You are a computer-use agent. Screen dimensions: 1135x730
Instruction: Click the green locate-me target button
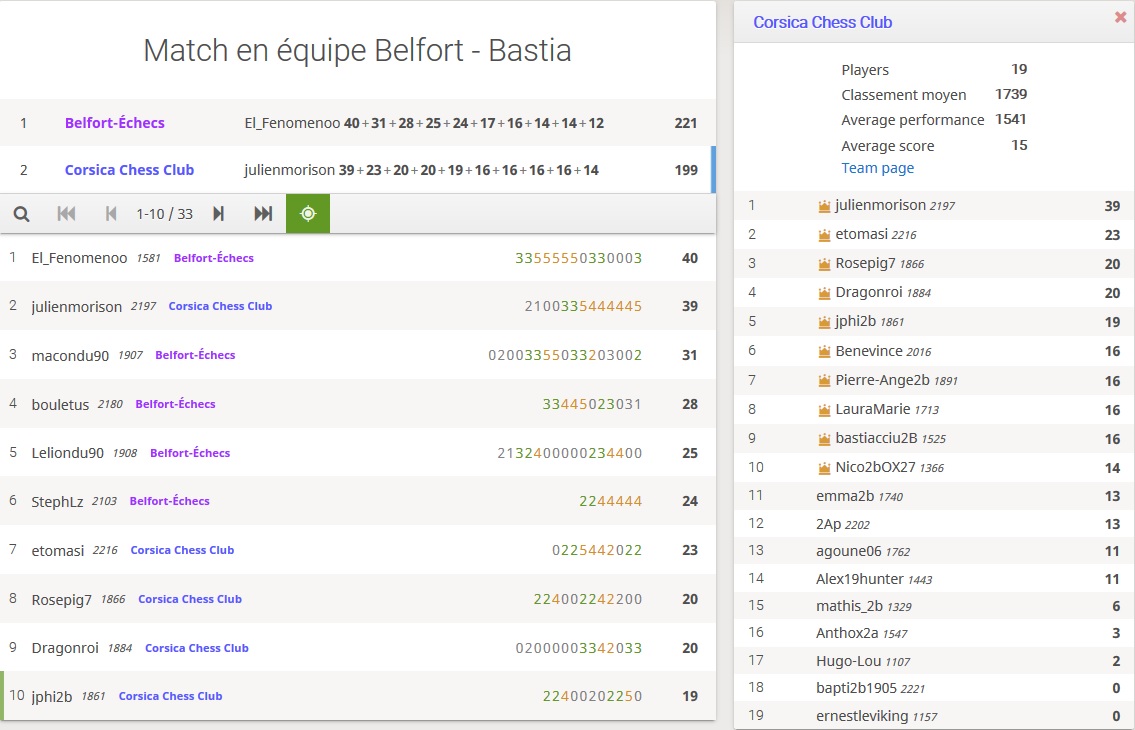[x=308, y=214]
